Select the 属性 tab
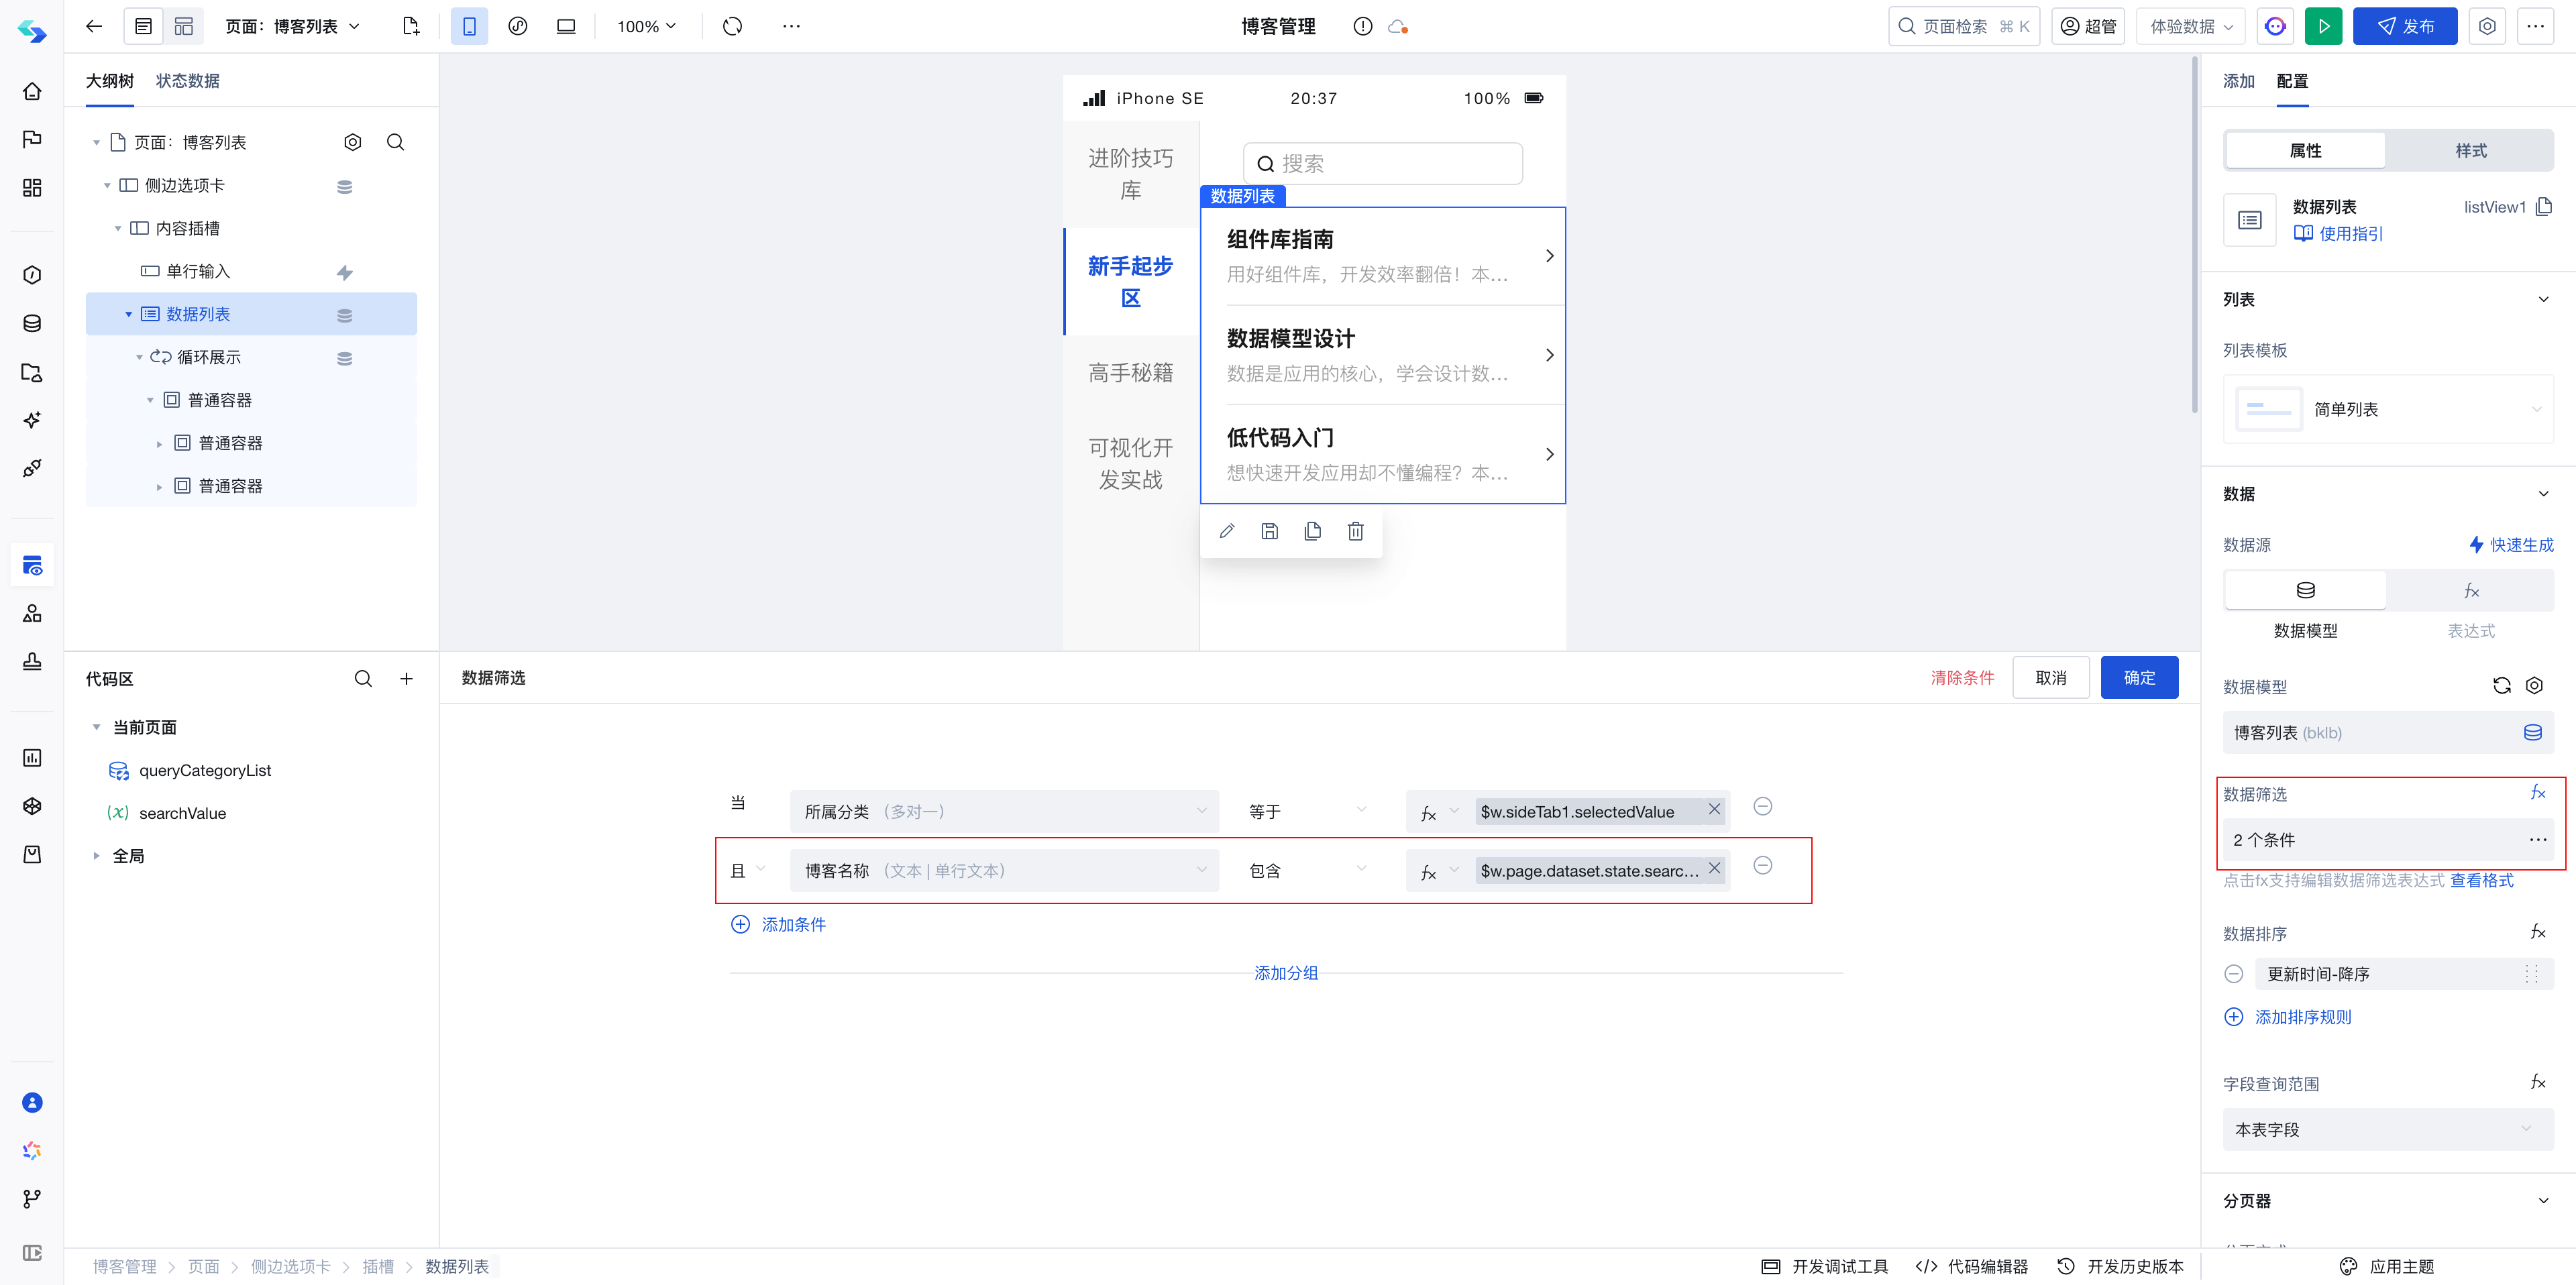The width and height of the screenshot is (2576, 1285). click(x=2305, y=150)
